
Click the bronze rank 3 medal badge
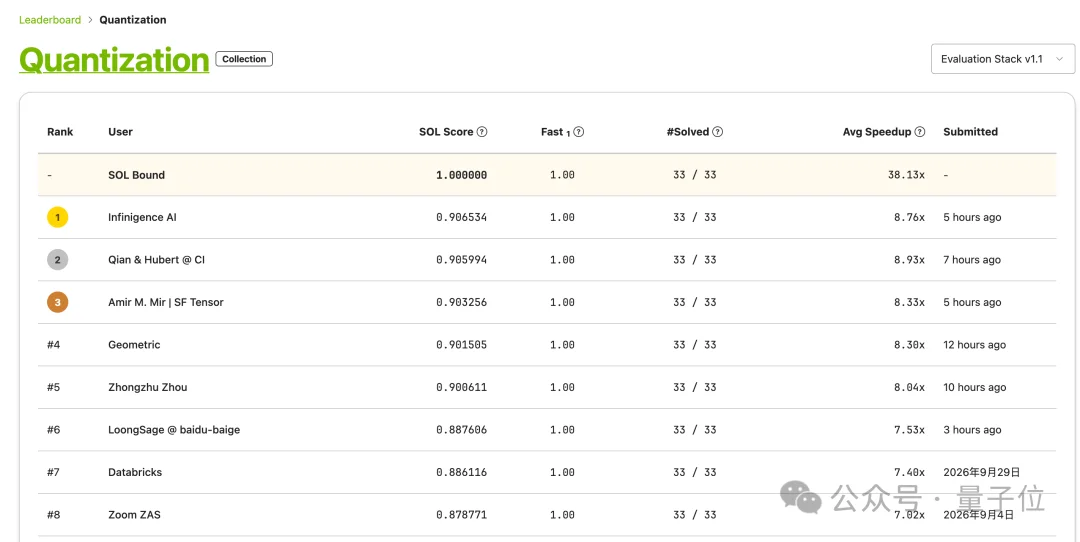coord(57,302)
